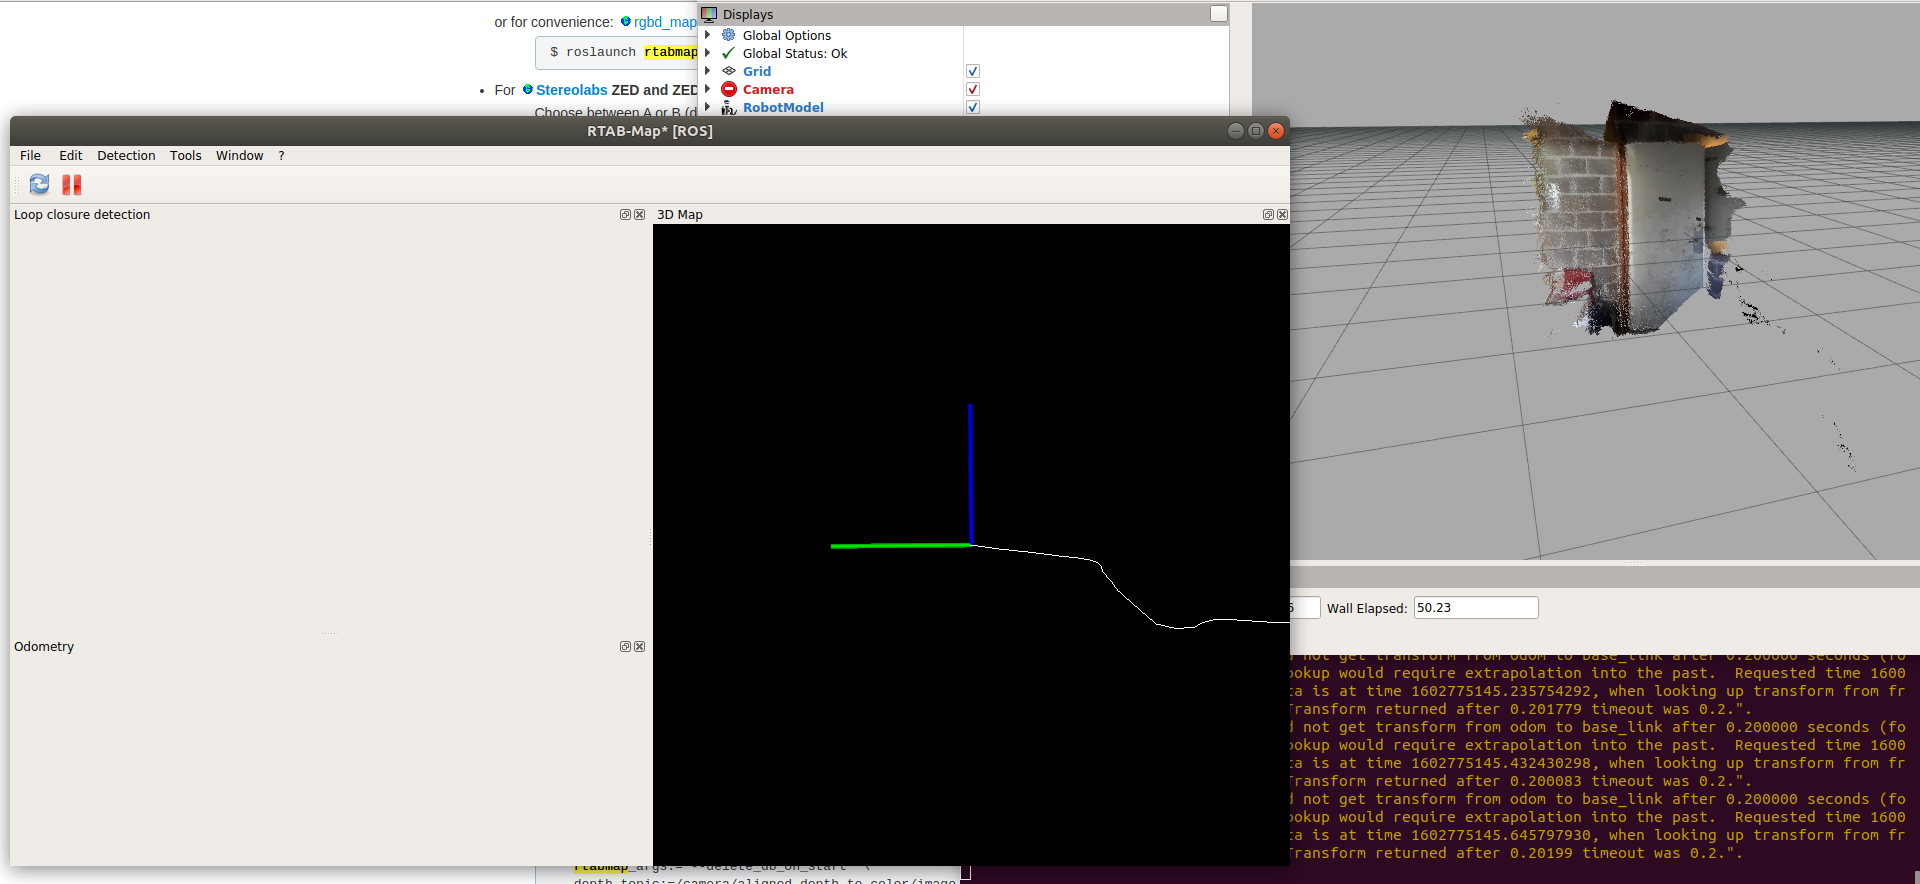1920x884 pixels.
Task: Click the RTAB-Map* [ROS] title bar
Action: tap(650, 131)
